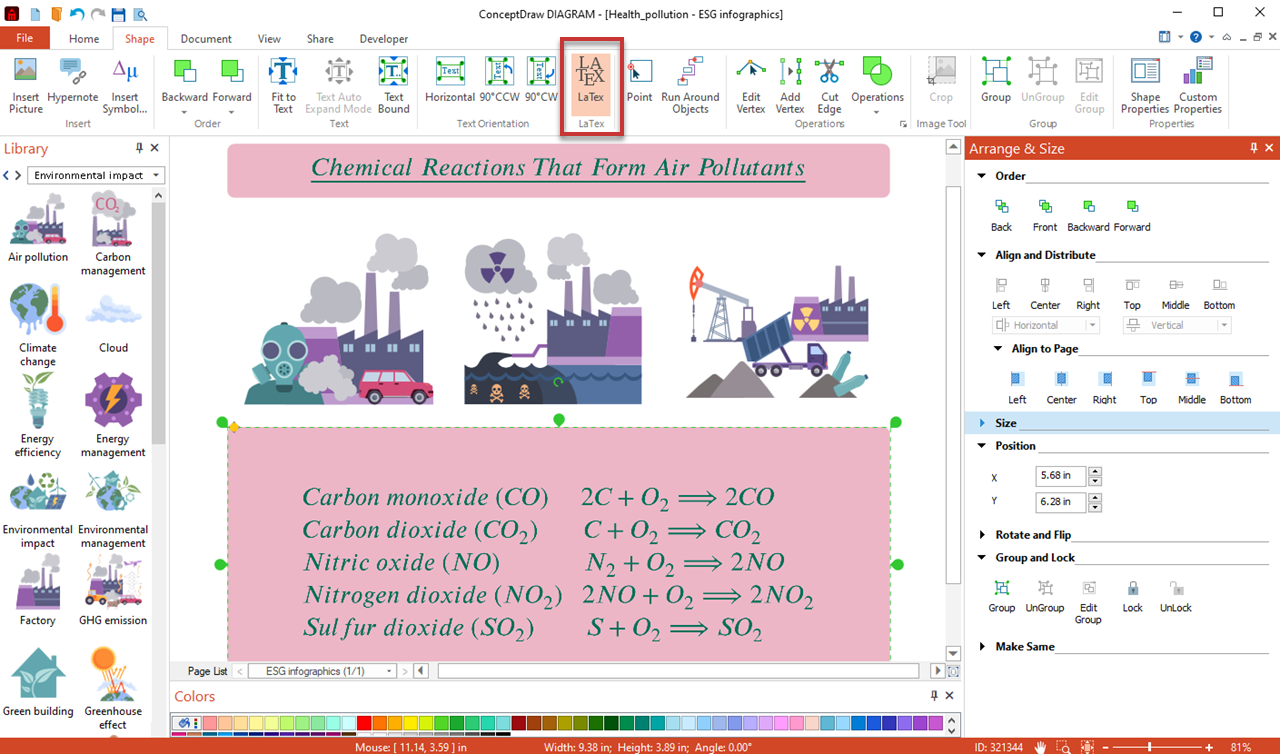This screenshot has width=1280, height=754.
Task: Select the Add Vertex tool
Action: (x=790, y=86)
